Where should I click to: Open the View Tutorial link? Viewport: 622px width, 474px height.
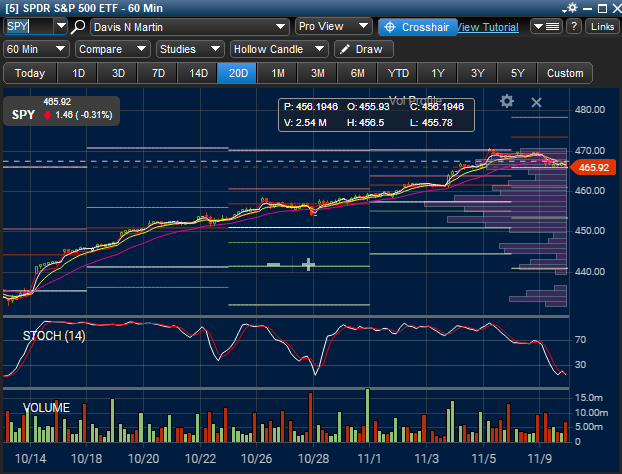click(488, 27)
